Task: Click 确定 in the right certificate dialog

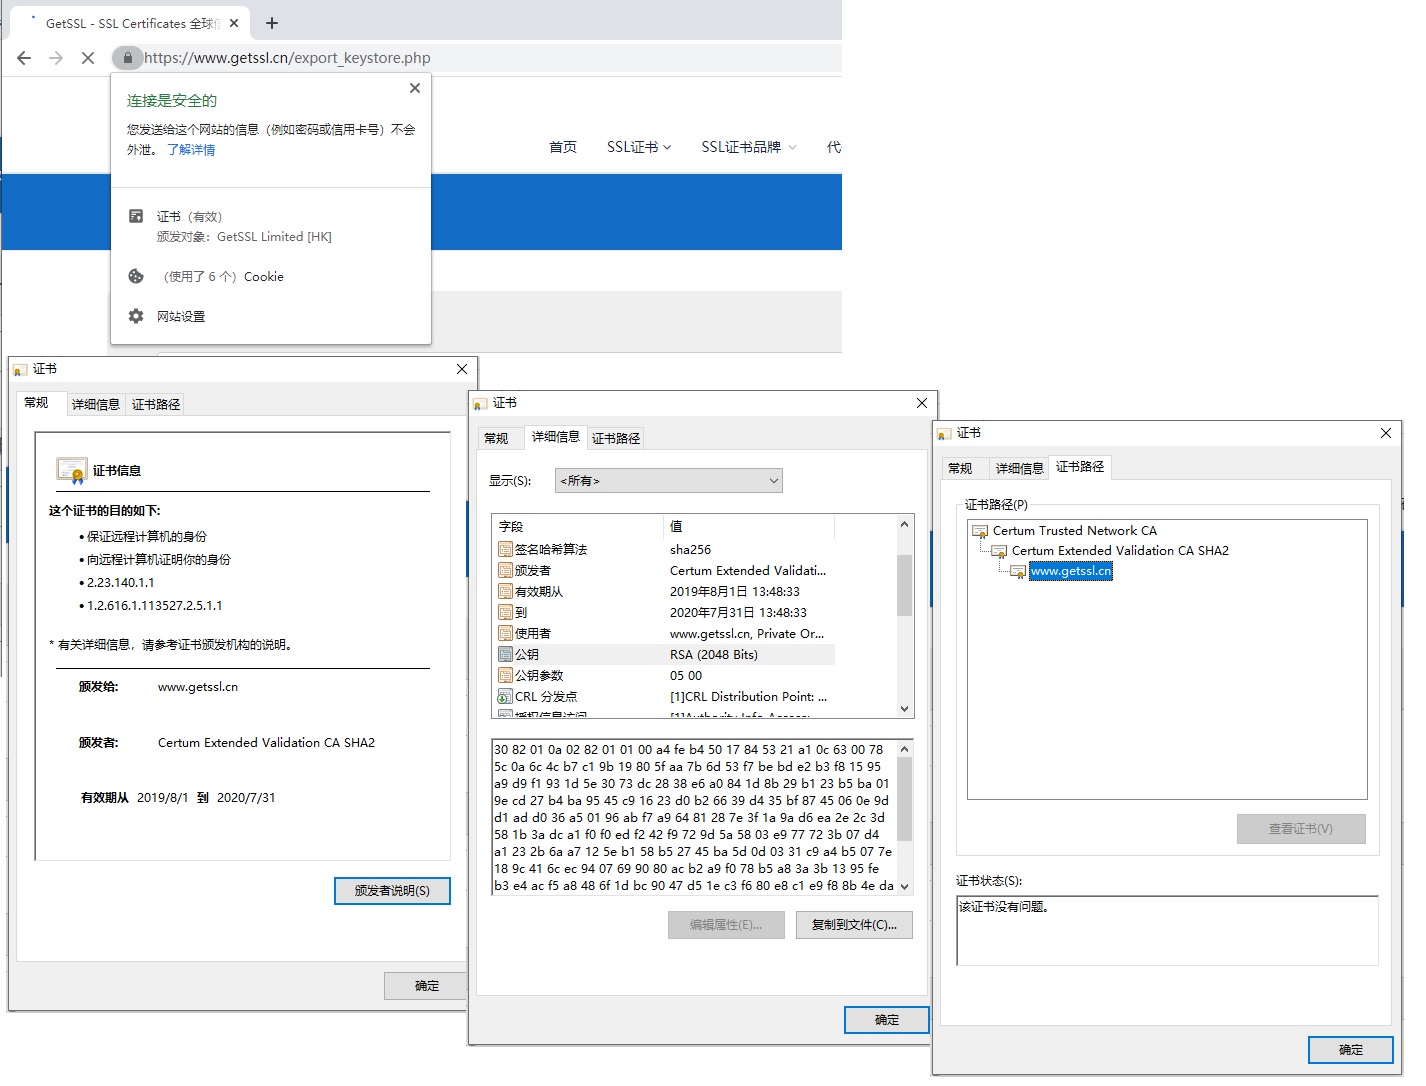Action: [x=1350, y=1050]
